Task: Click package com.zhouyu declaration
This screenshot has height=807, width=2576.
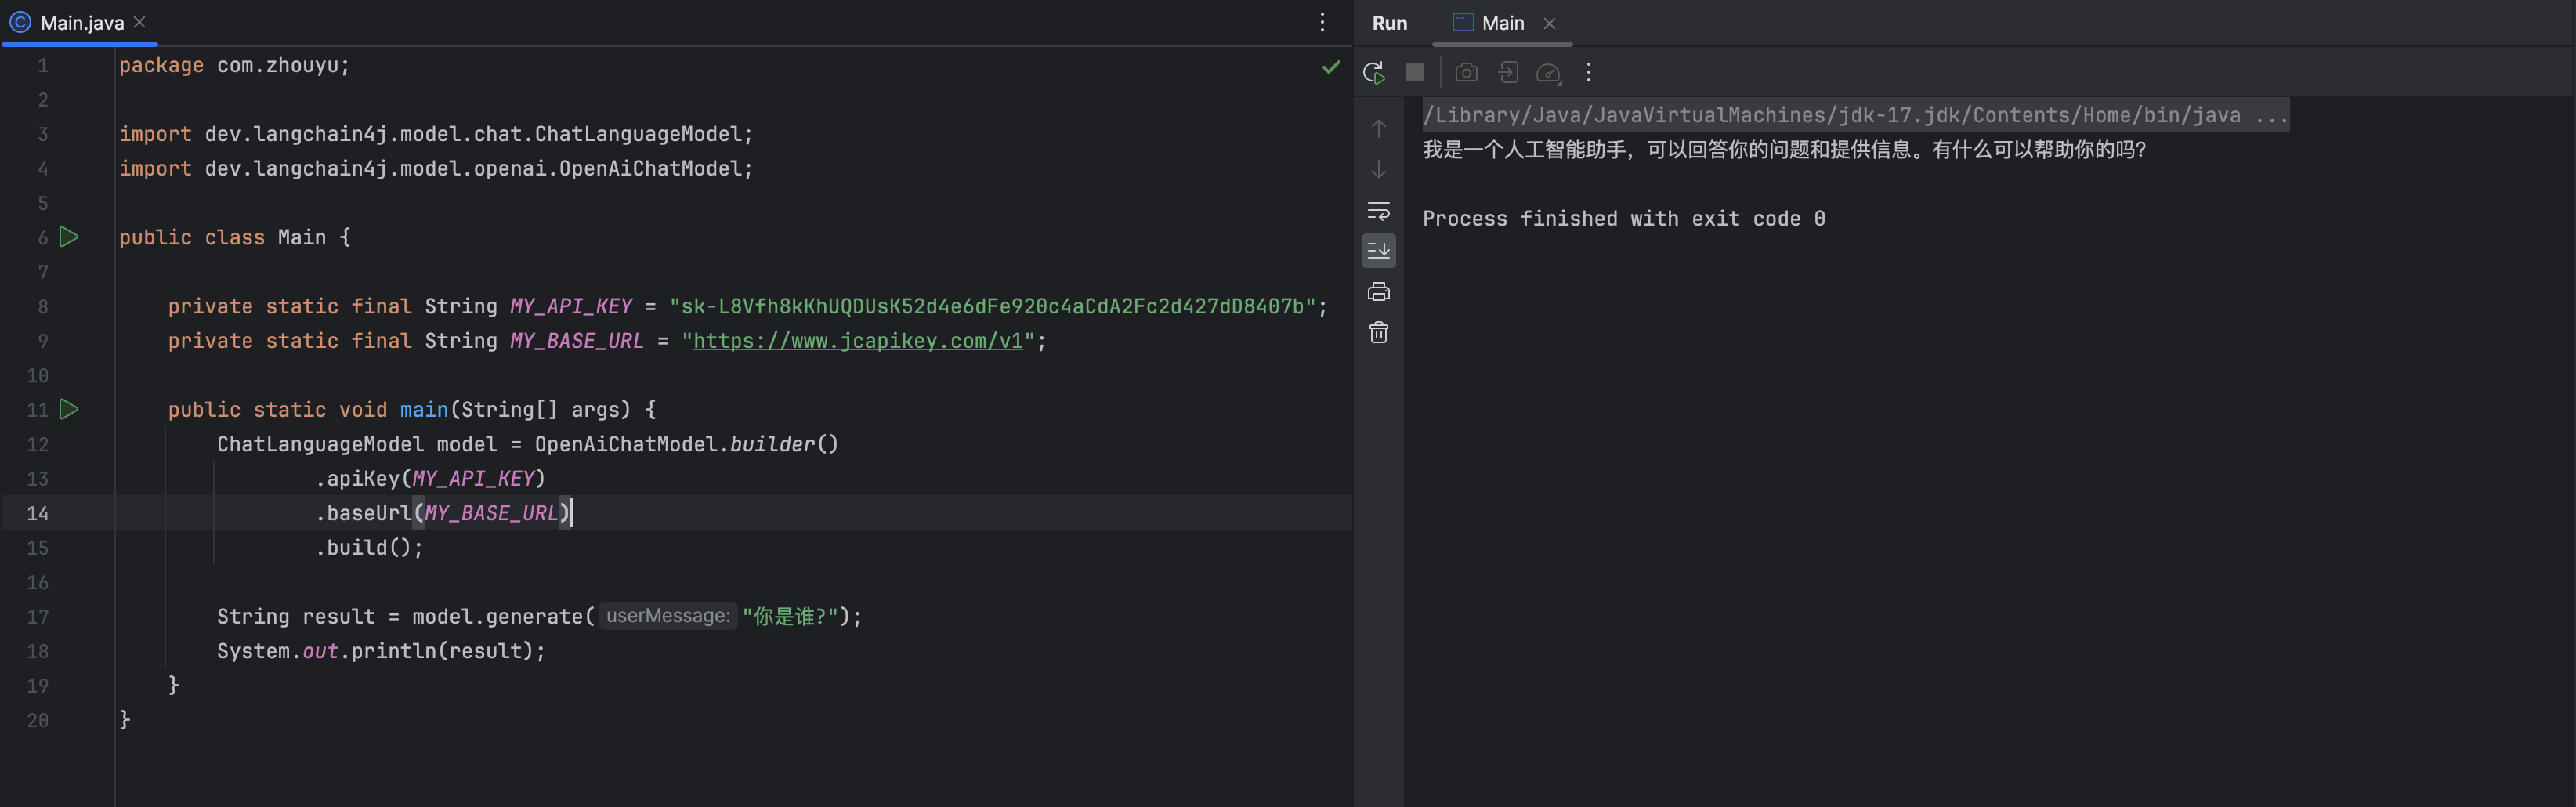Action: [x=234, y=65]
